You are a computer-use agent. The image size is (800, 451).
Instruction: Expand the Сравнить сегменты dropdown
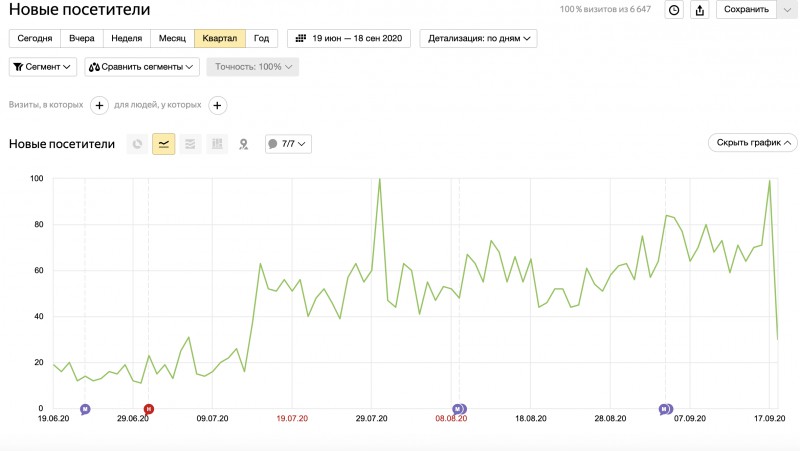coord(141,67)
